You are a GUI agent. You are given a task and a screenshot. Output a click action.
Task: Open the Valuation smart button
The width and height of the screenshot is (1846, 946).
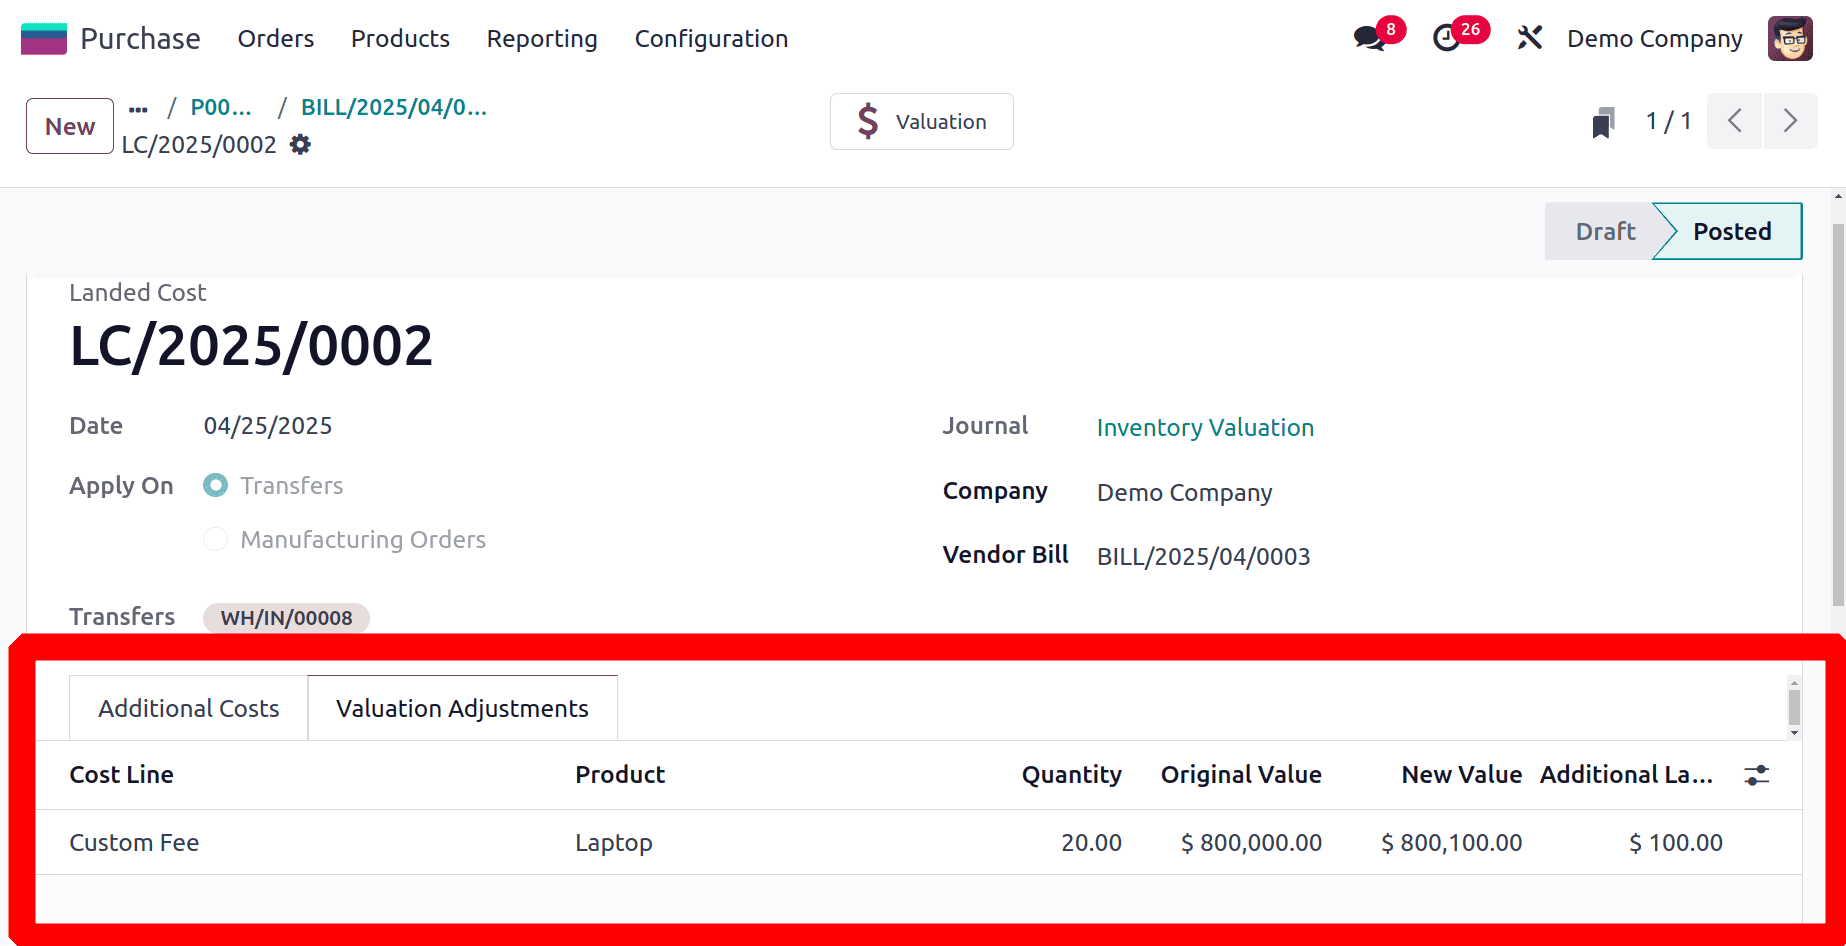[921, 122]
